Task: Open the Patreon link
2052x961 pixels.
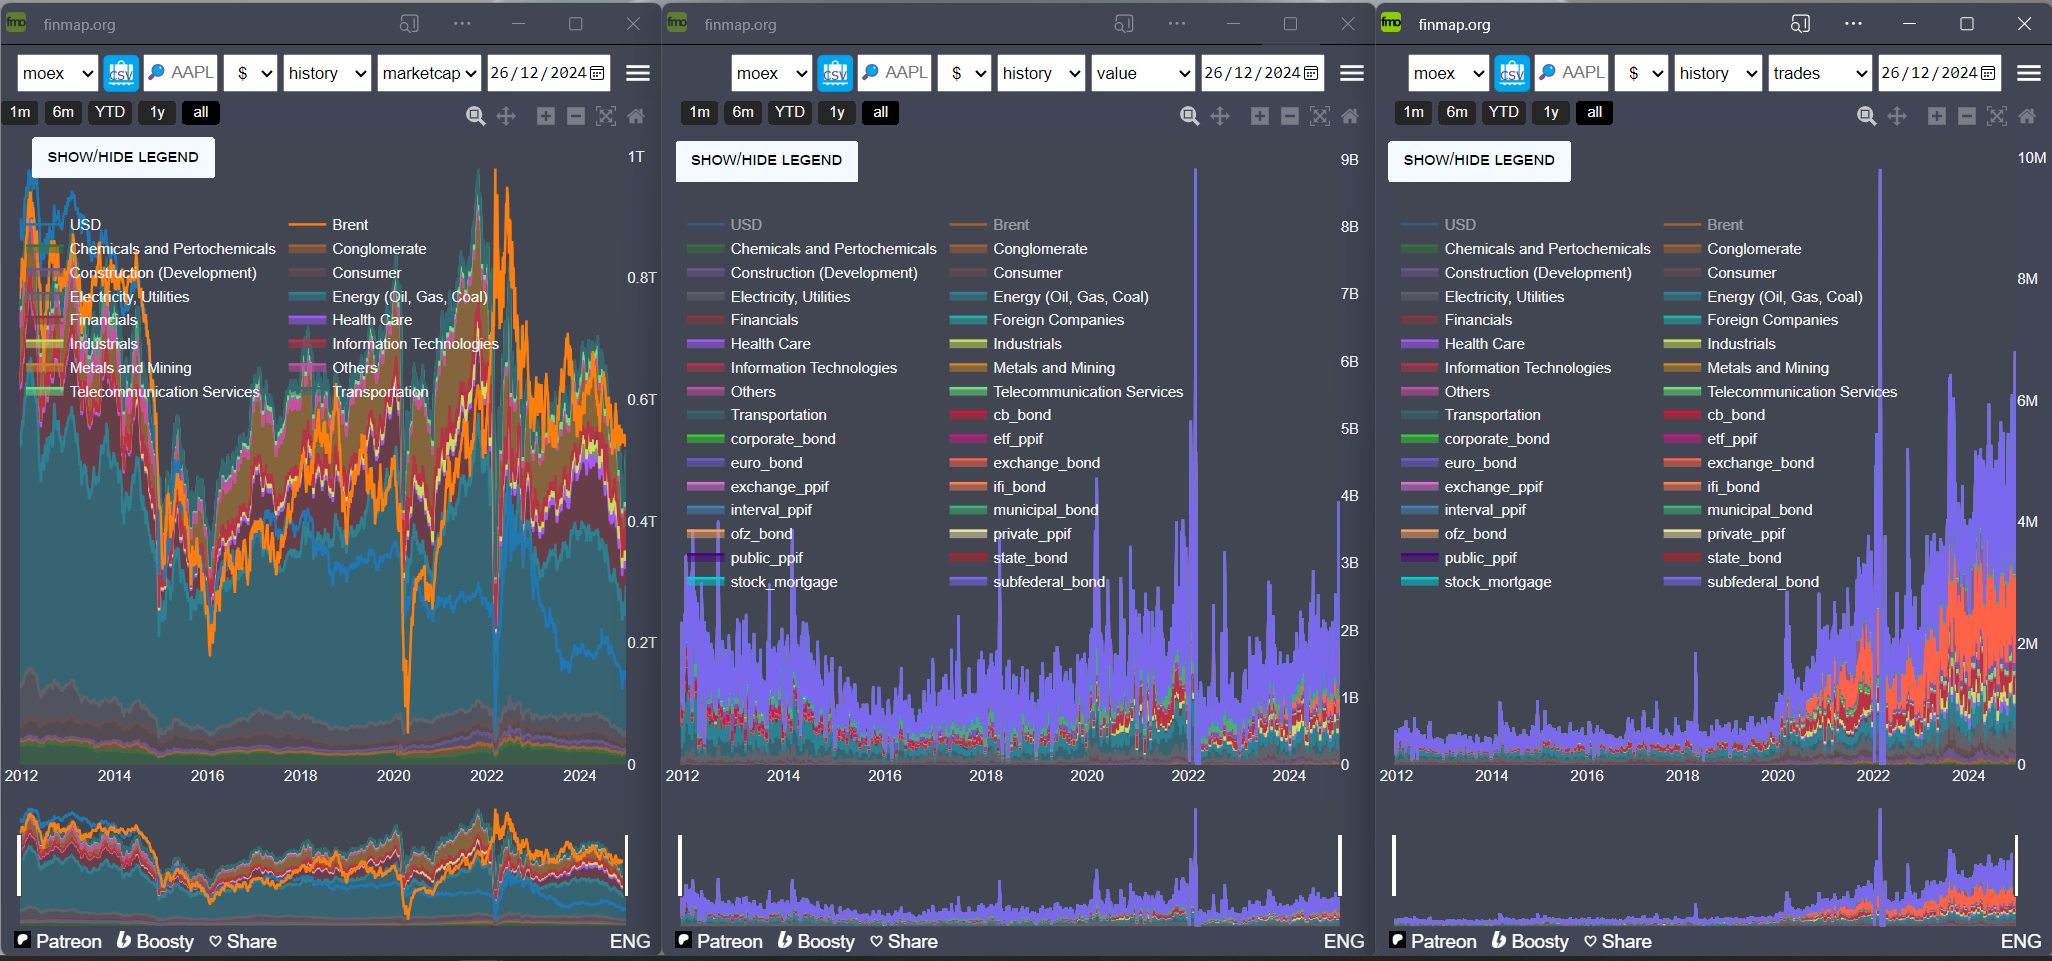Action: pos(66,940)
